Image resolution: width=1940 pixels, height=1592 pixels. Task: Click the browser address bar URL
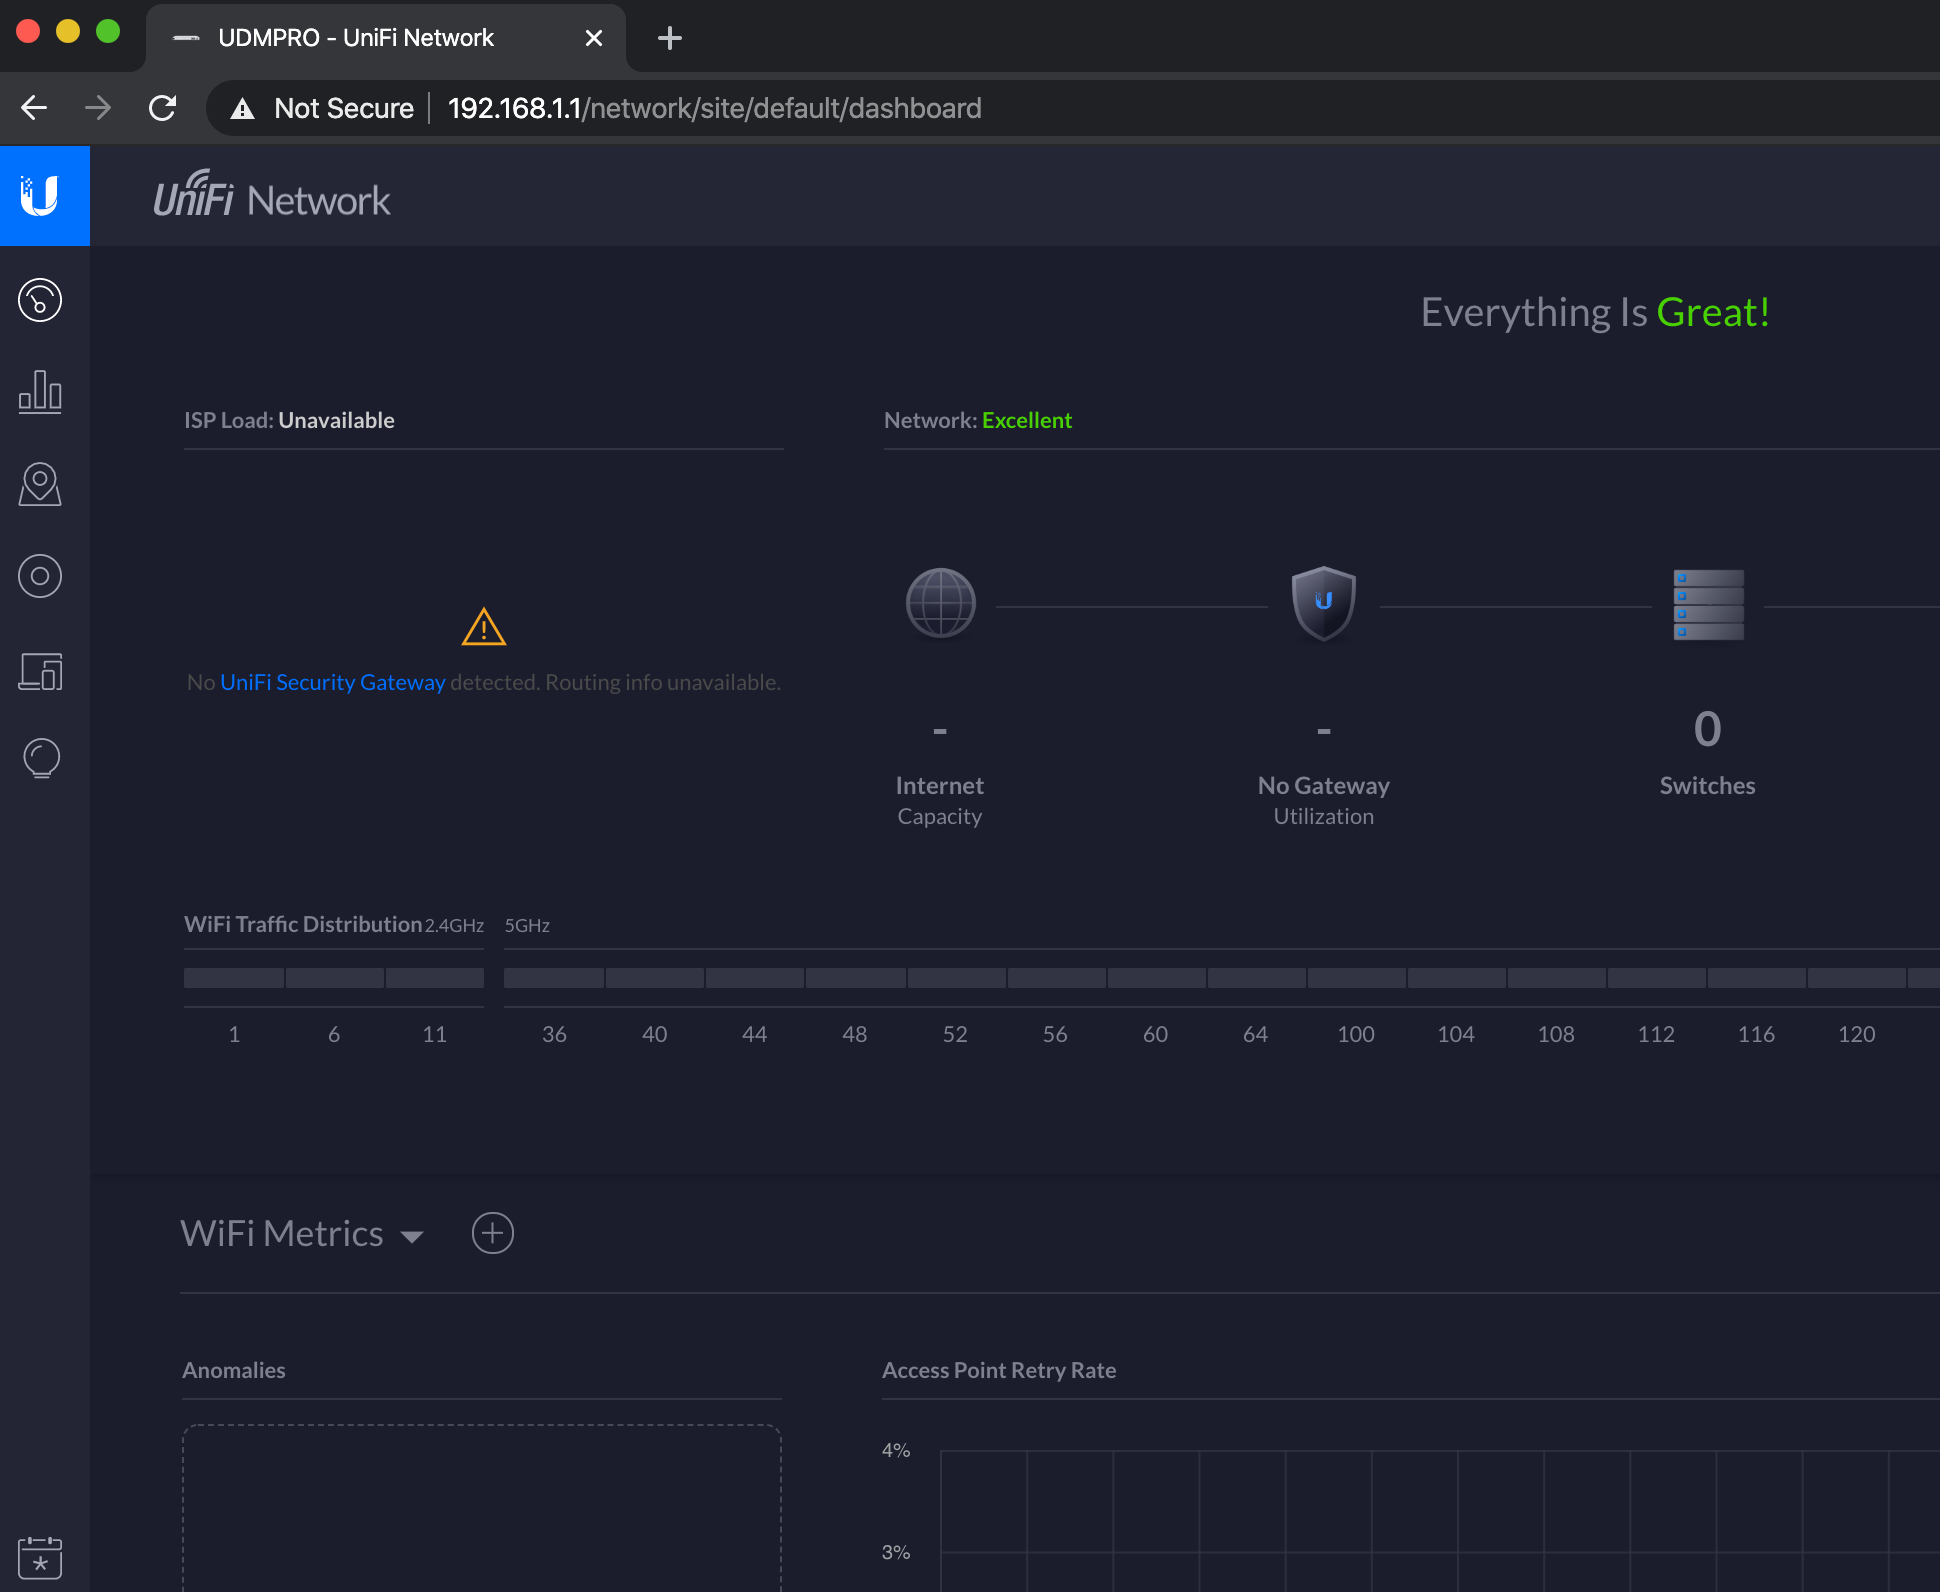tap(714, 108)
